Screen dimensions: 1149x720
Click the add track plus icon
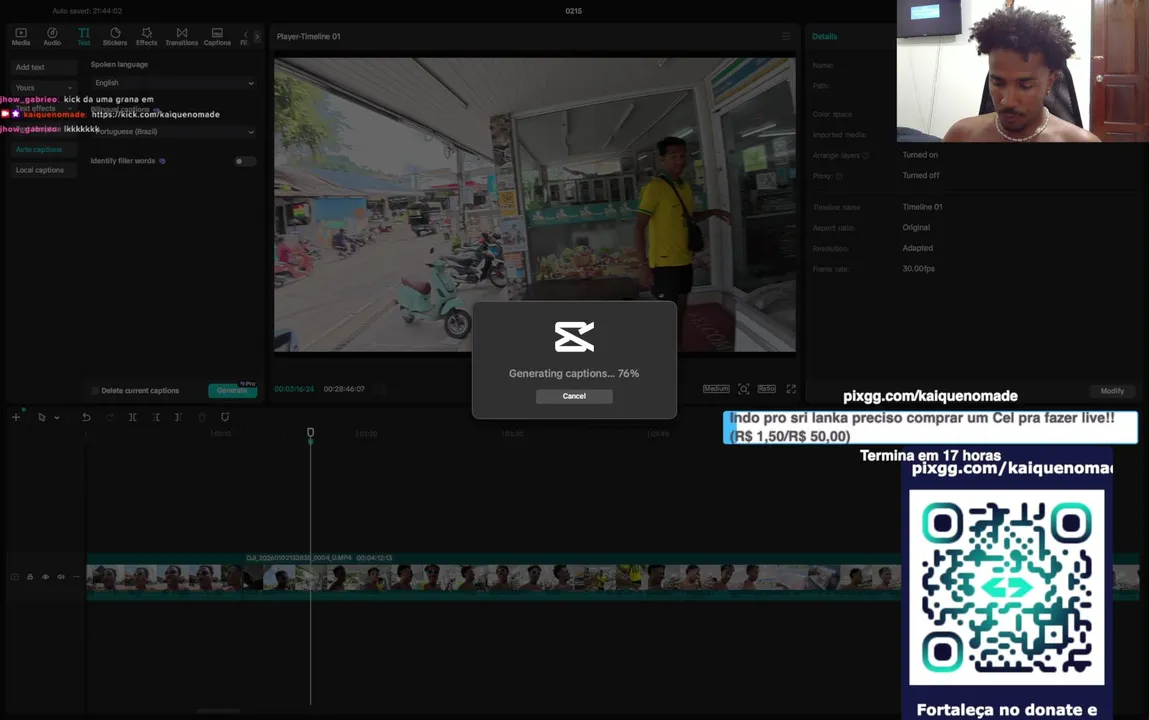[x=16, y=417]
